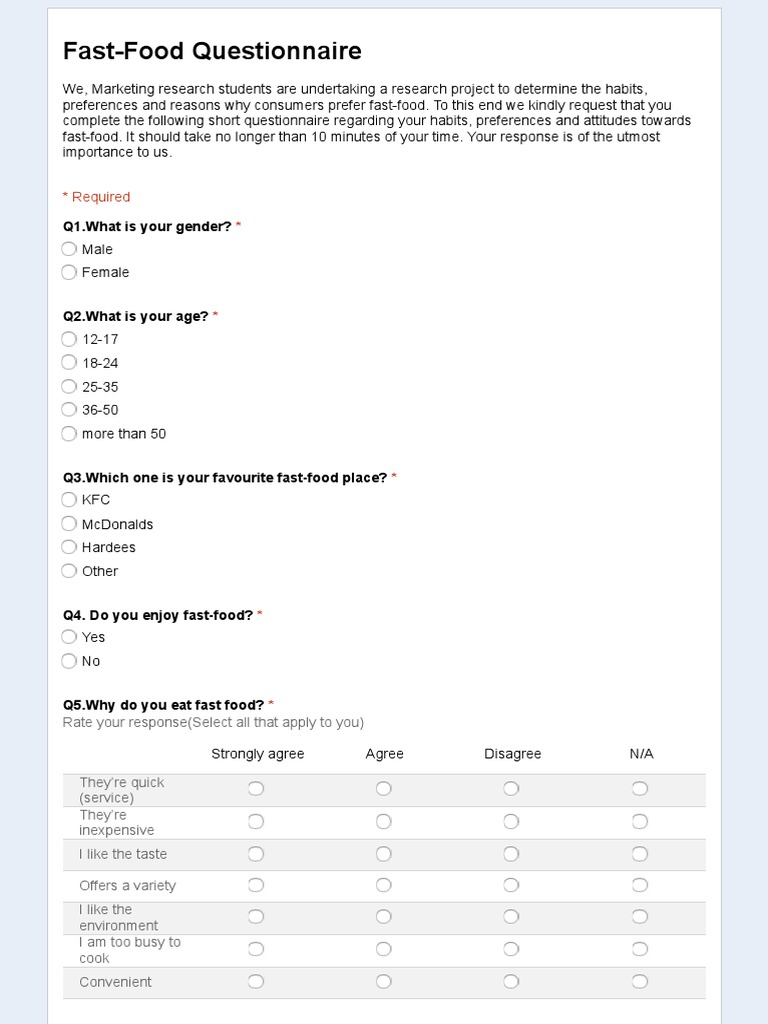Image resolution: width=768 pixels, height=1024 pixels.
Task: Pick the 25-35 age range
Action: click(69, 386)
